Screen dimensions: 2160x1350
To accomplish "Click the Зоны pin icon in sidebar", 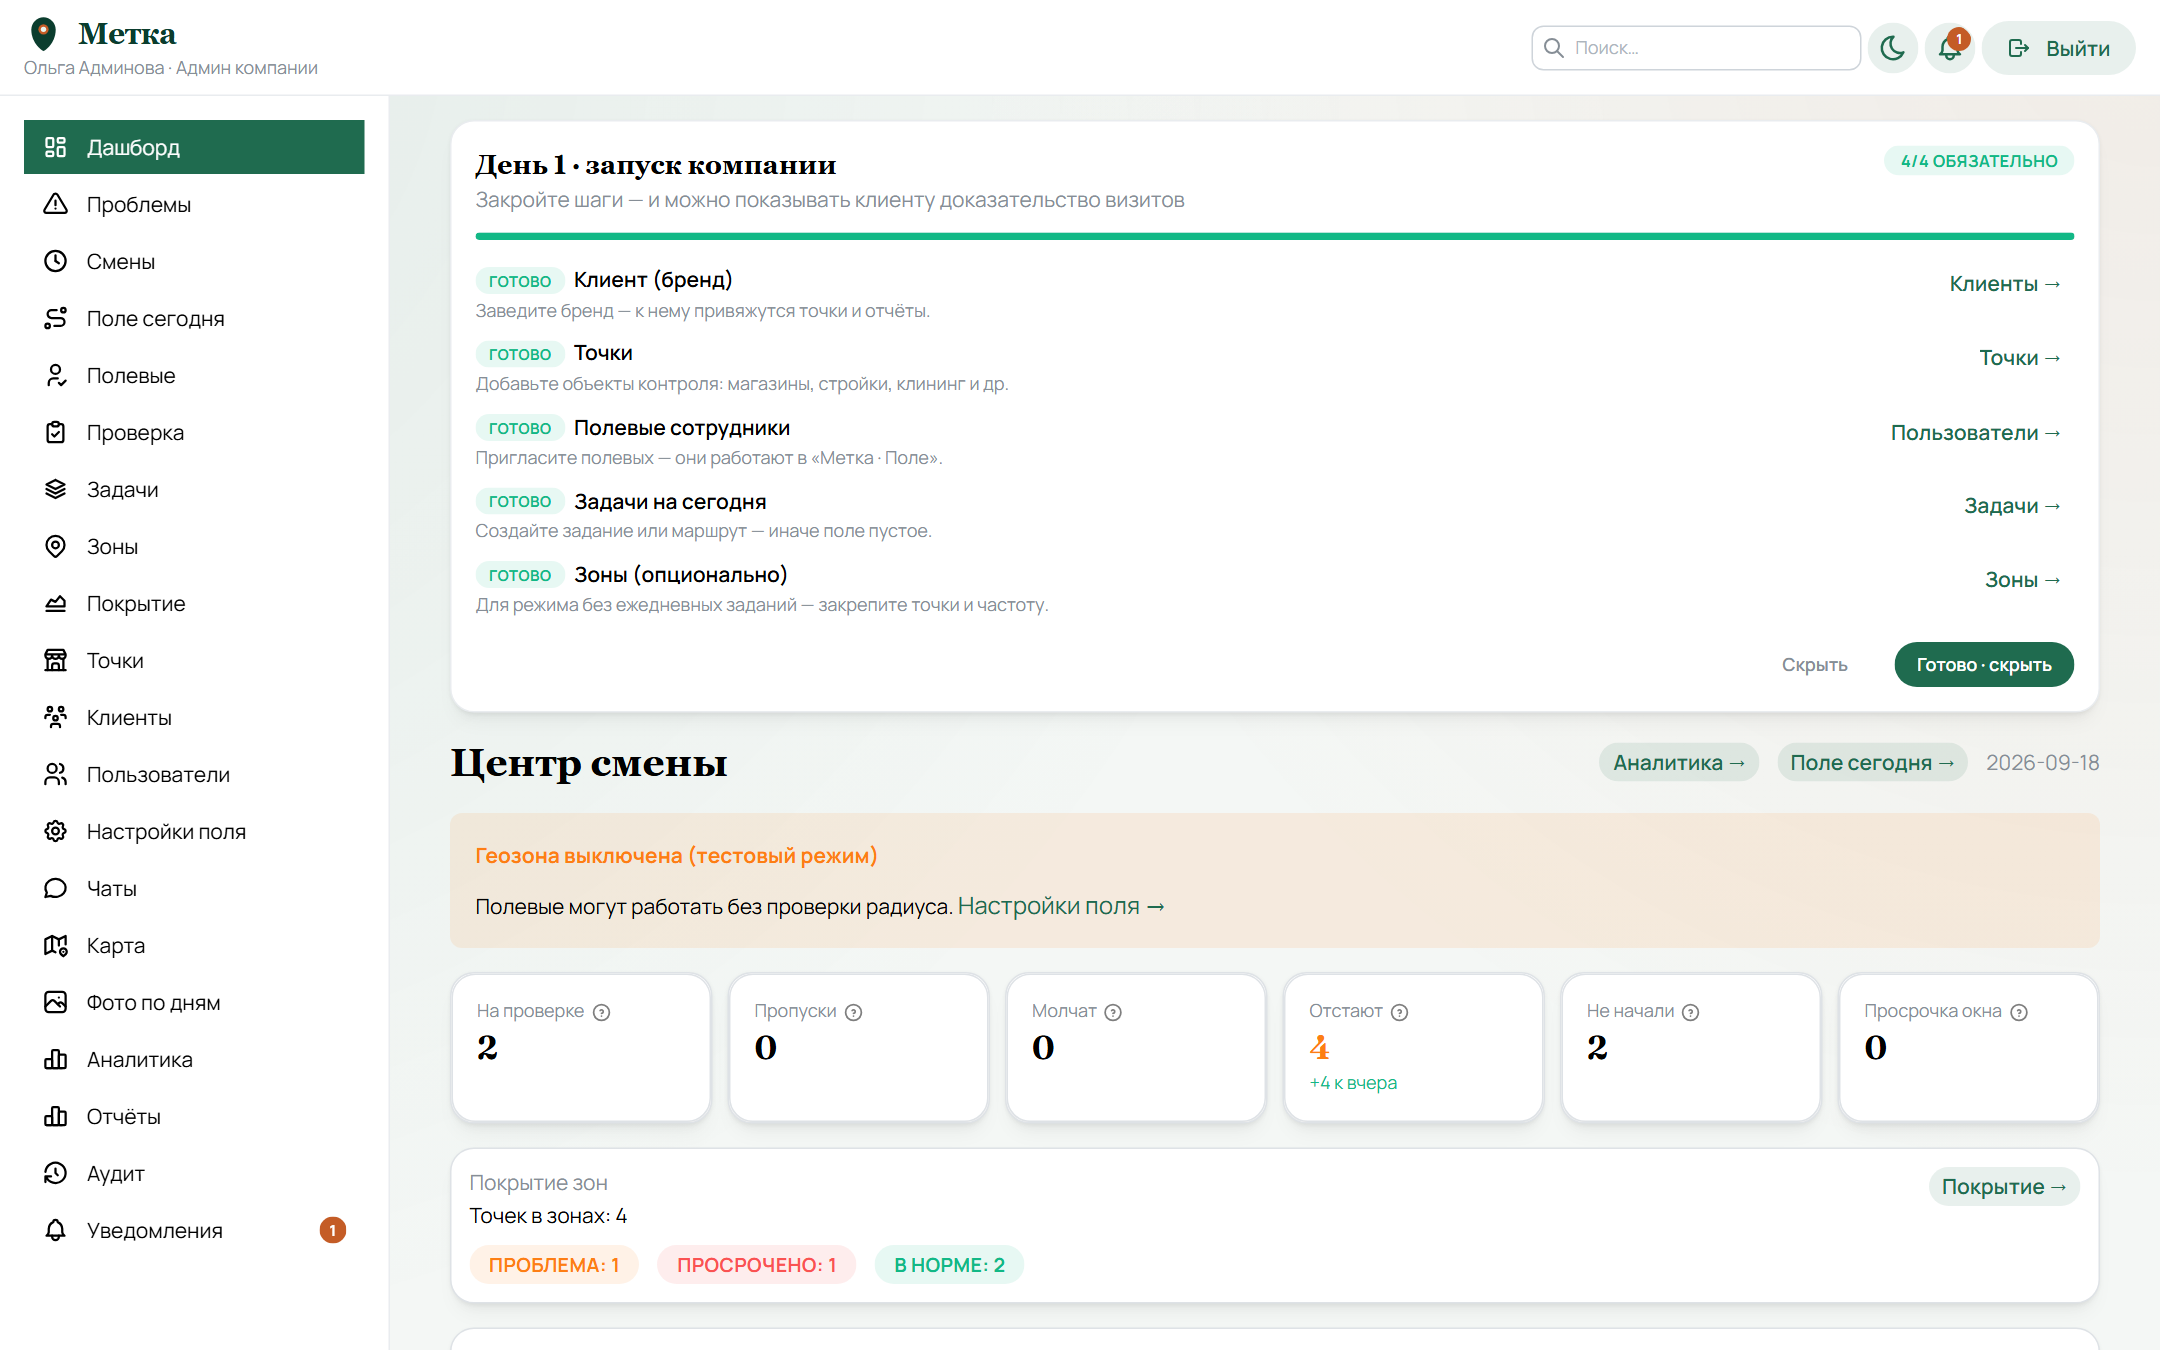I will 56,546.
